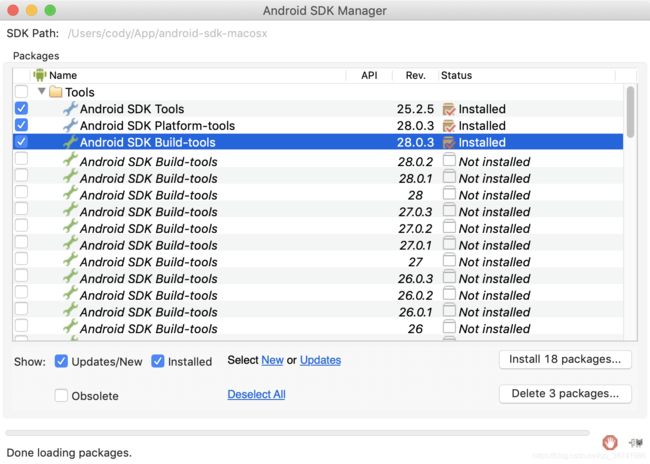Uncheck the Android SDK Platform-tools checkbox

coord(21,125)
